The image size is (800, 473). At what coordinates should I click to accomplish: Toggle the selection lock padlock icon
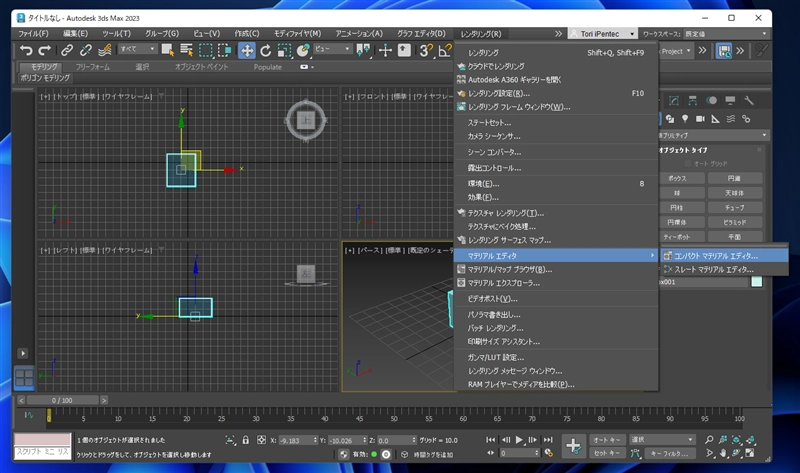[x=245, y=440]
